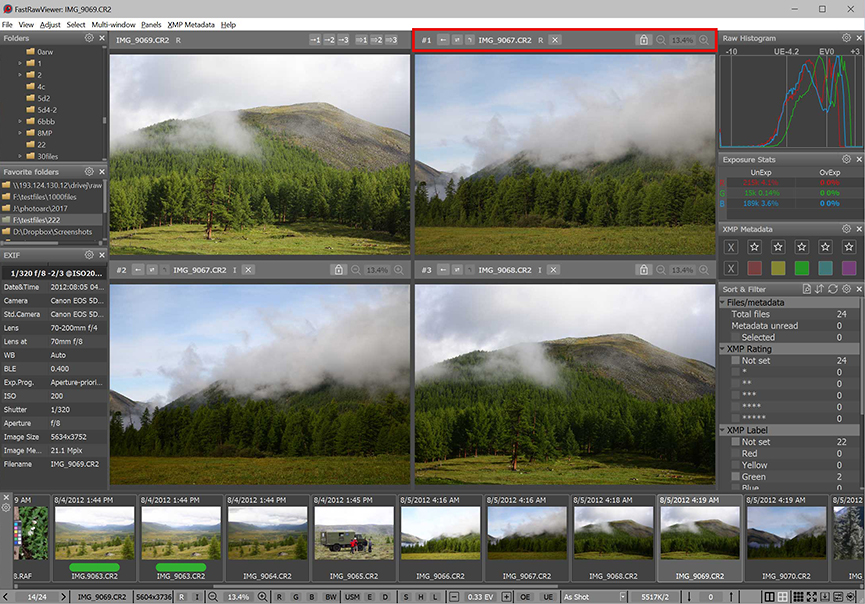Check the Green XMP Label filter checkbox
The height and width of the screenshot is (604, 865).
[734, 477]
